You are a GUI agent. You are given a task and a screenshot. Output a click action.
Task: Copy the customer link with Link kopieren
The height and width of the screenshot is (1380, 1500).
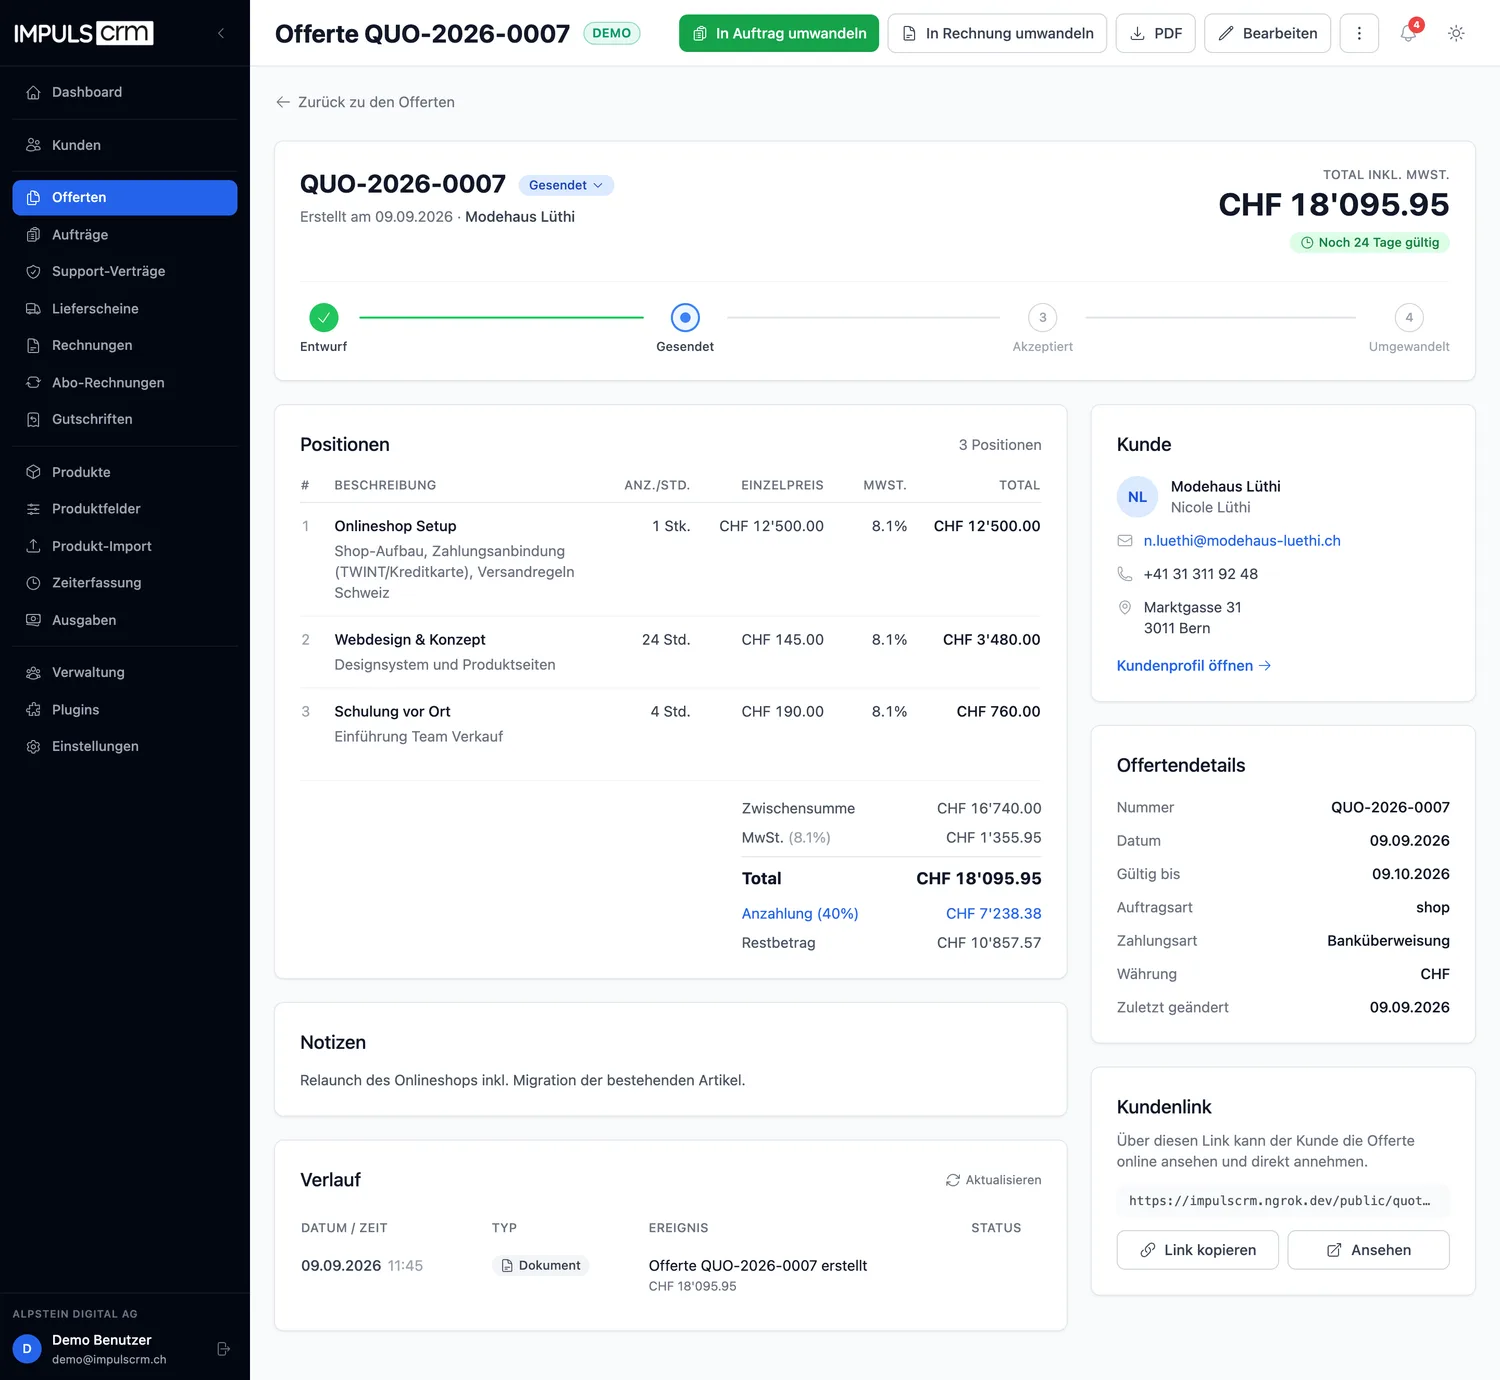click(1198, 1250)
